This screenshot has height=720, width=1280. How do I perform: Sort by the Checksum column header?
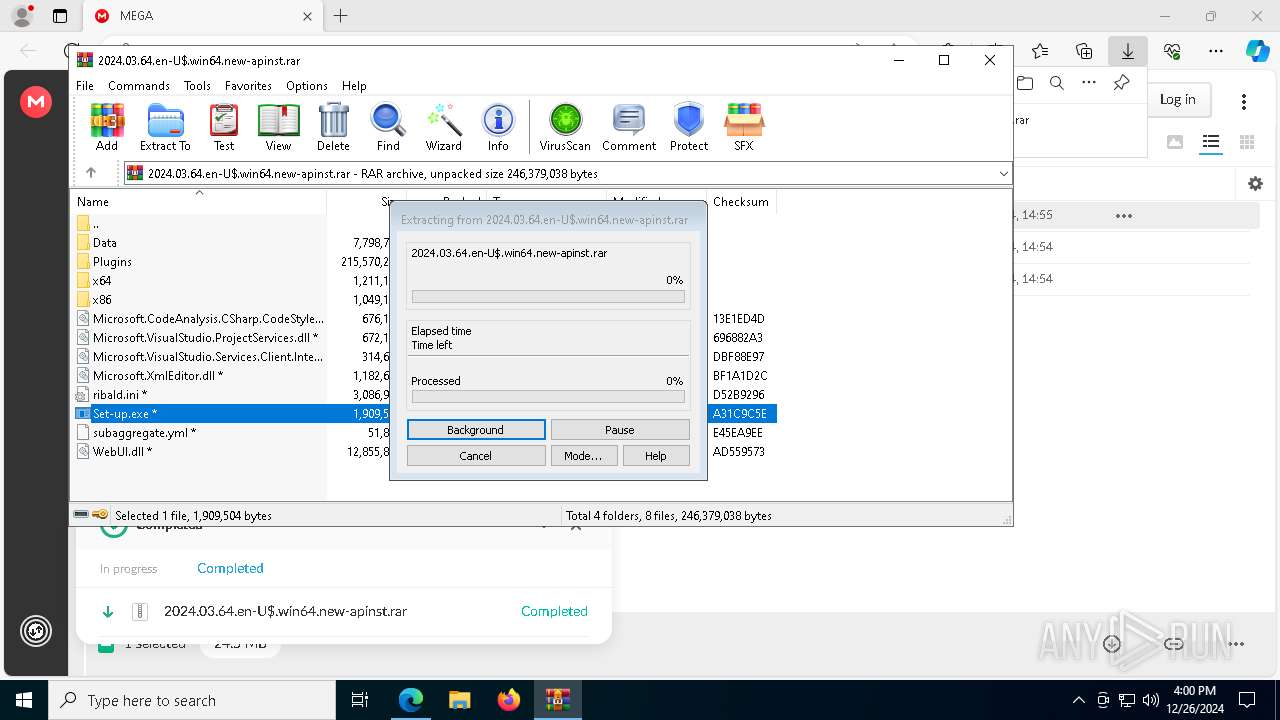point(741,201)
